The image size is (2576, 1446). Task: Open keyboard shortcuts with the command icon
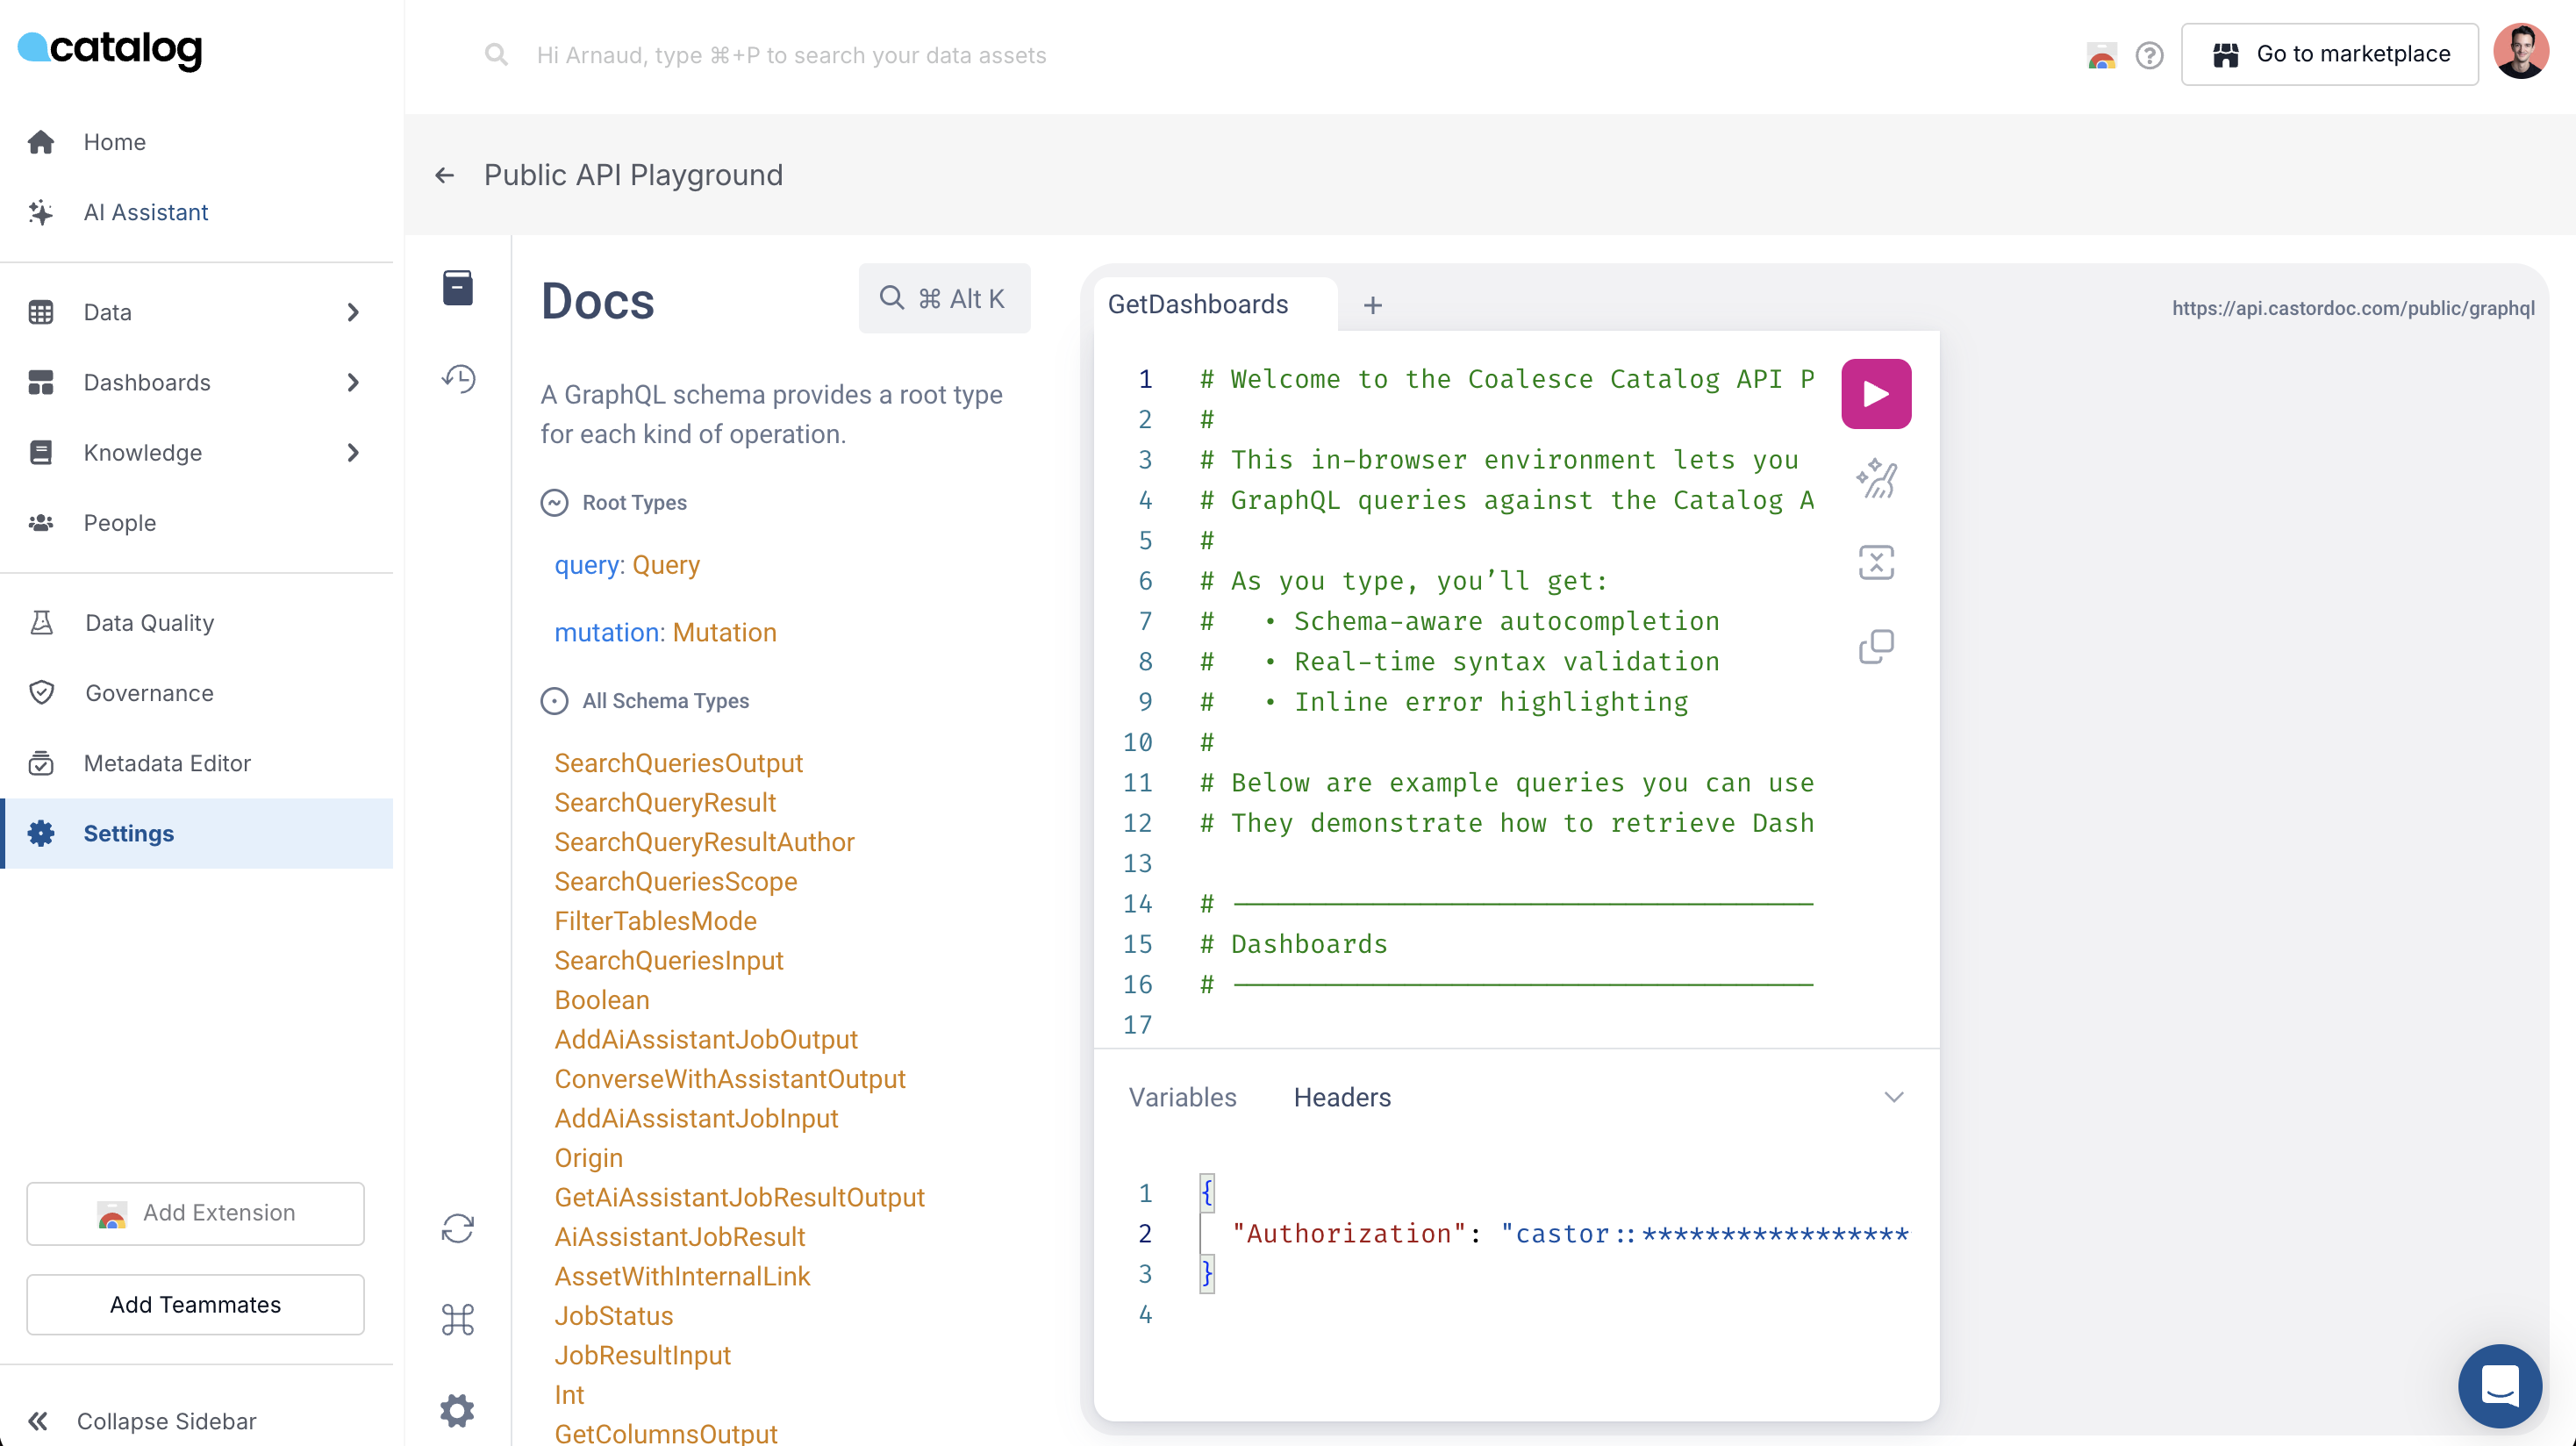[458, 1320]
